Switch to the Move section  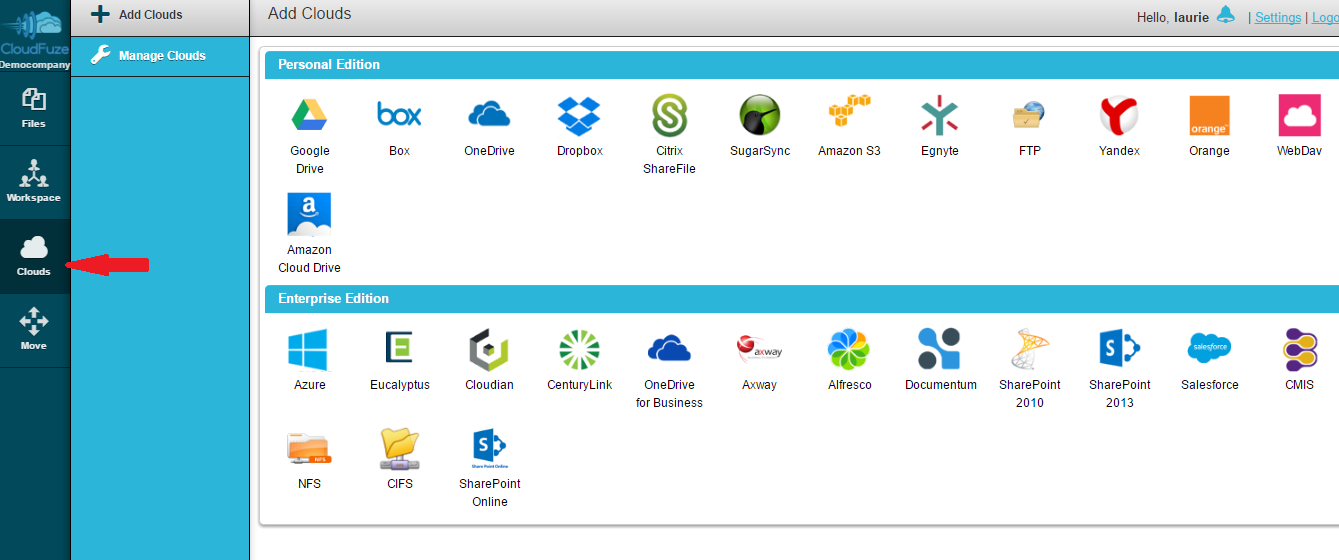(x=34, y=331)
